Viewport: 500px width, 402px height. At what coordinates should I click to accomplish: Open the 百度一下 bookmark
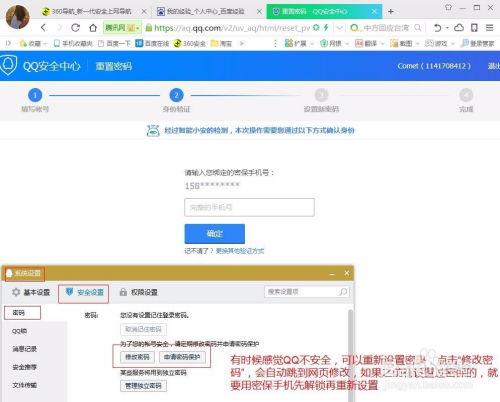114,43
